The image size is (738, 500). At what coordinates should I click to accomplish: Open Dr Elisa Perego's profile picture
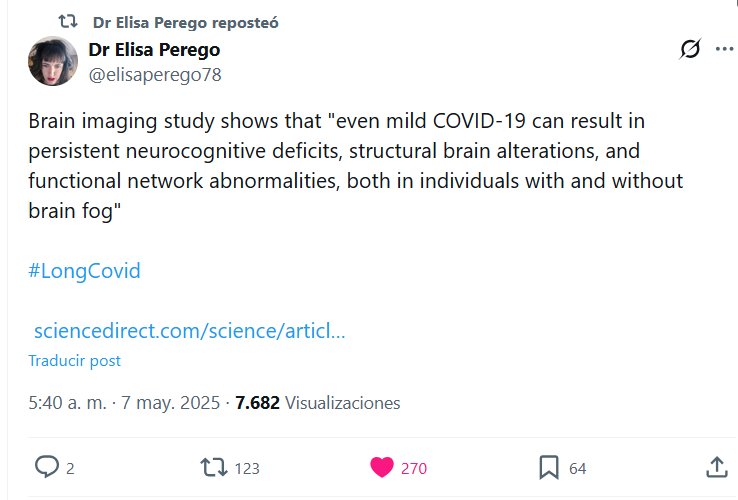tap(53, 61)
